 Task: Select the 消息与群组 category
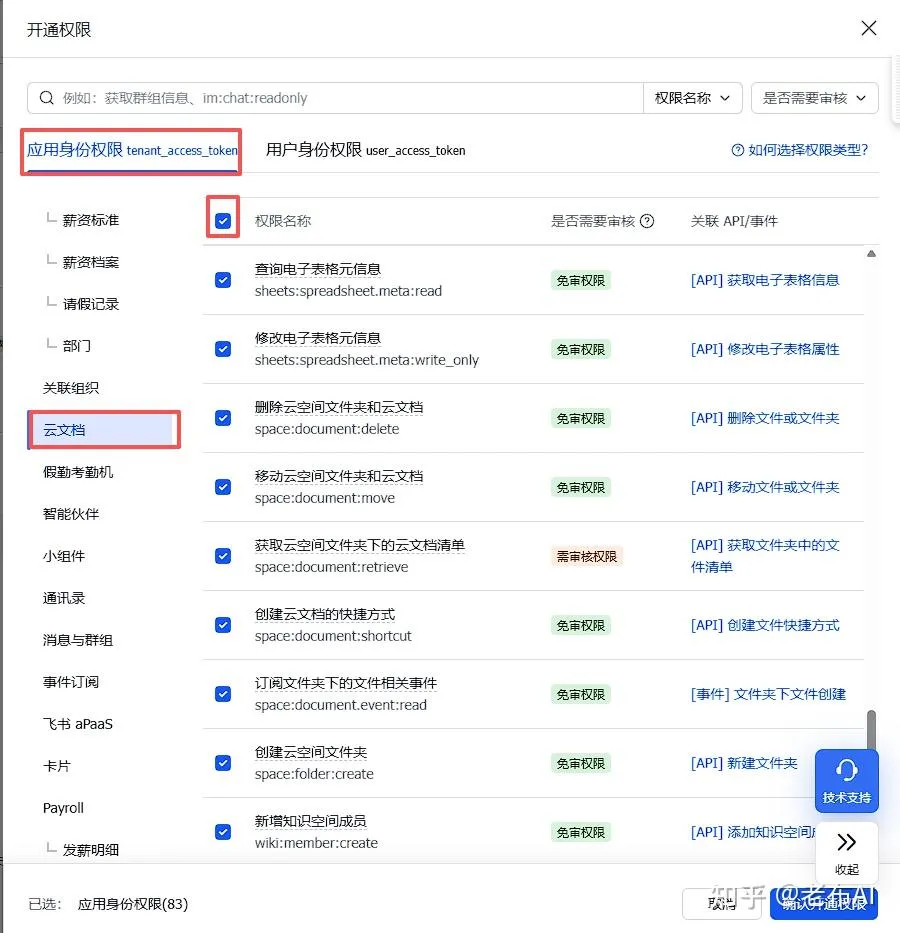(x=78, y=640)
